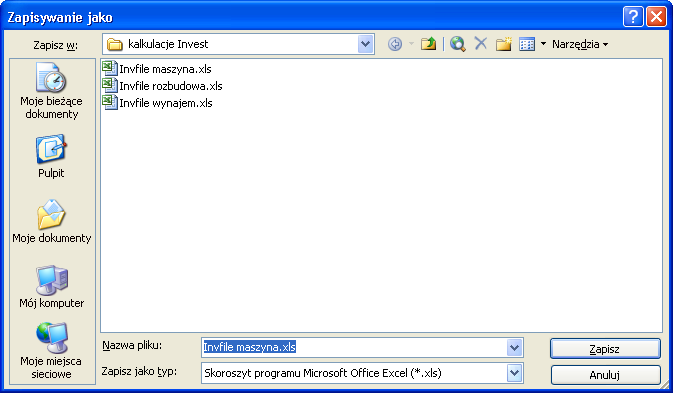
Task: Open Moje bieżące dokumenty shortcut
Action: pyautogui.click(x=52, y=91)
